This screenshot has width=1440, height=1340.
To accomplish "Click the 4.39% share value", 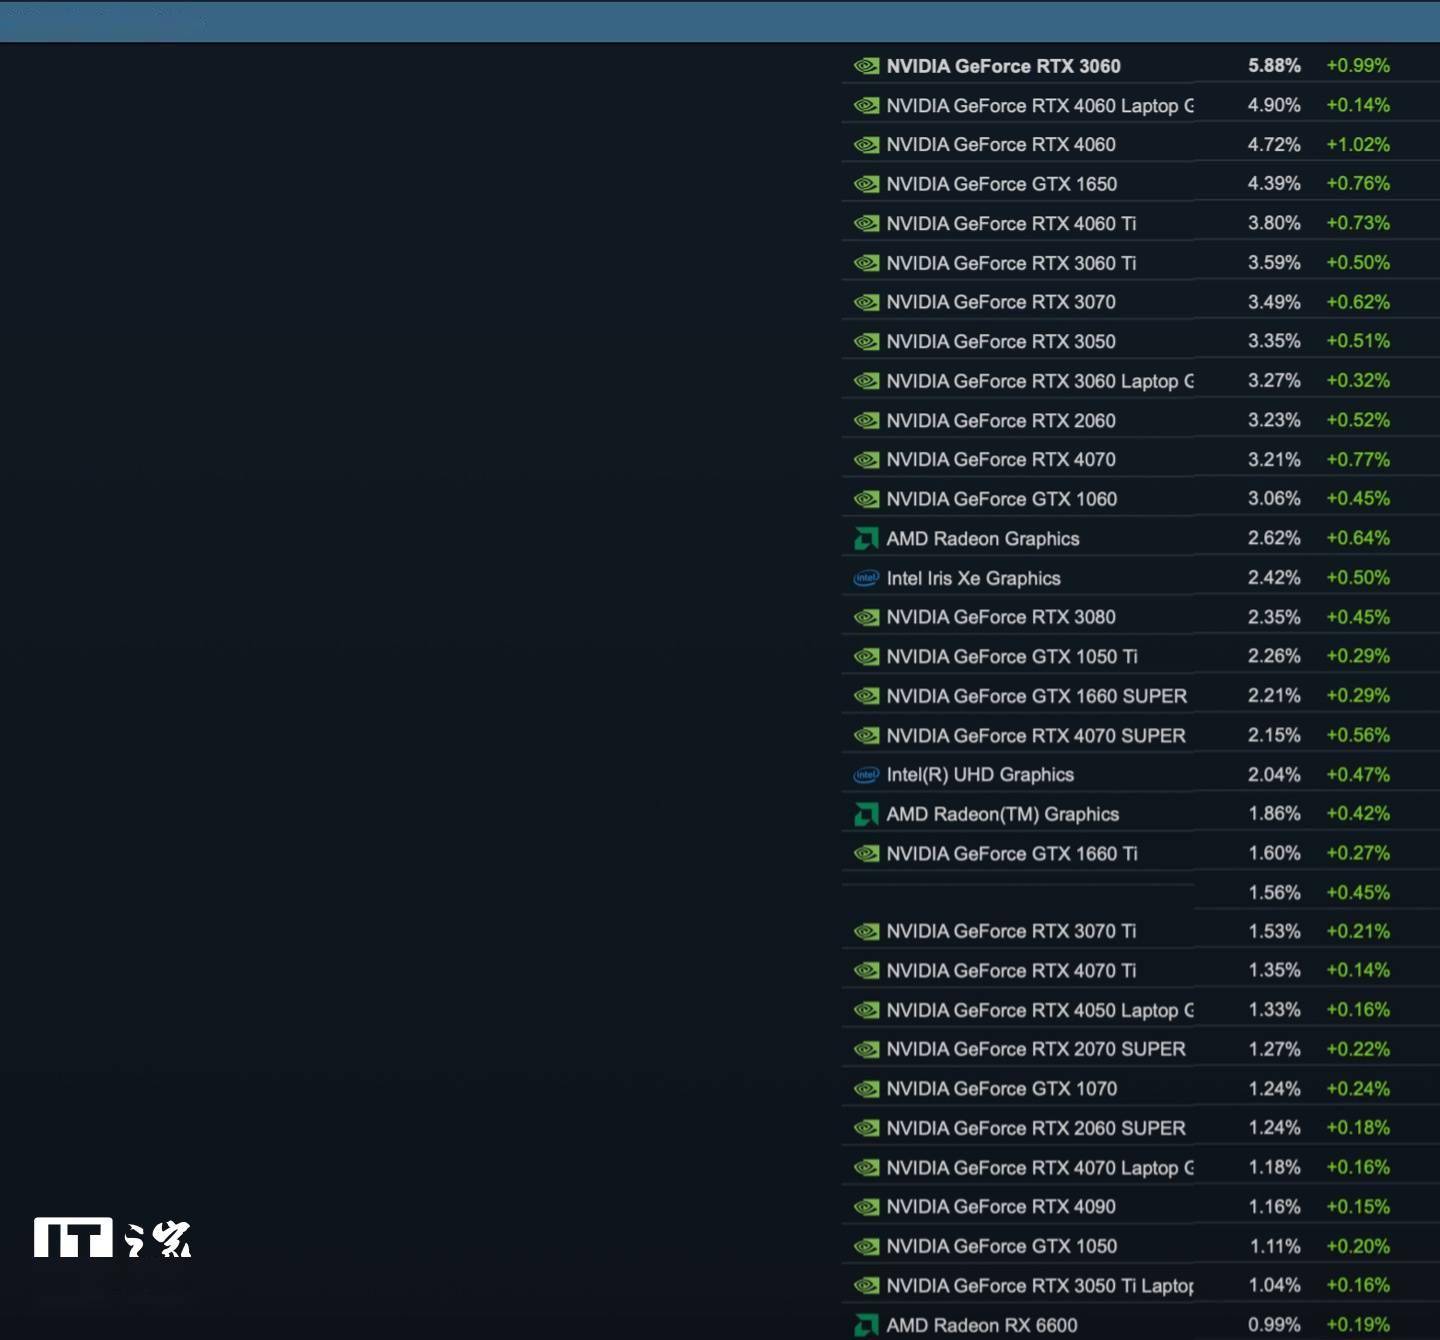I will [1274, 184].
